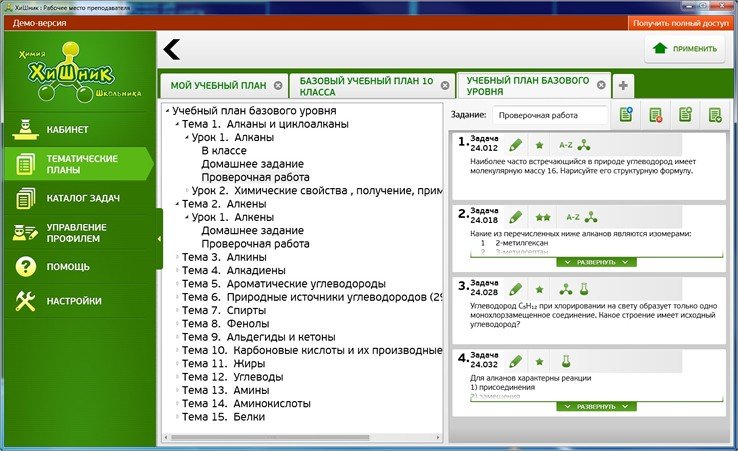This screenshot has height=451, width=738.
Task: Click the back arrow icon
Action: point(172,49)
